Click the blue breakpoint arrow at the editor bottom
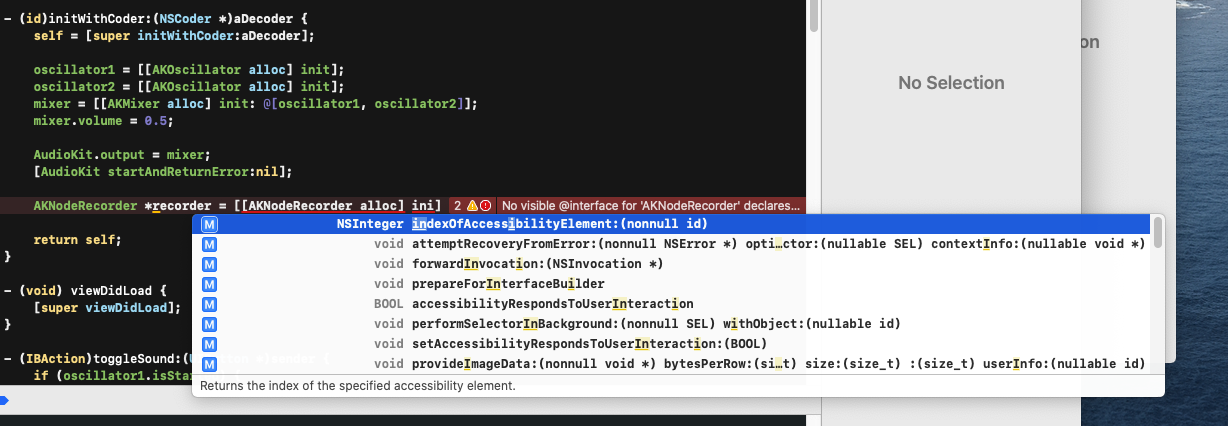This screenshot has width=1228, height=426. point(4,401)
